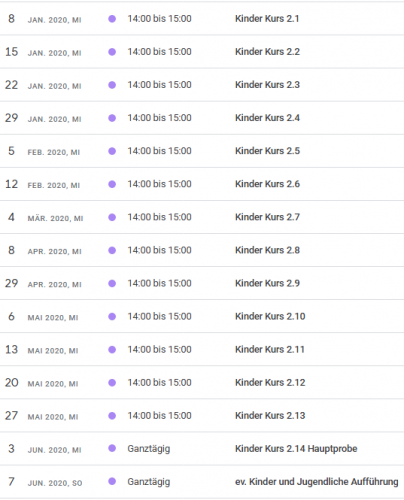Open Kinder Kurs 2.14 Hauptprobe event
This screenshot has width=404, height=500.
click(296, 449)
